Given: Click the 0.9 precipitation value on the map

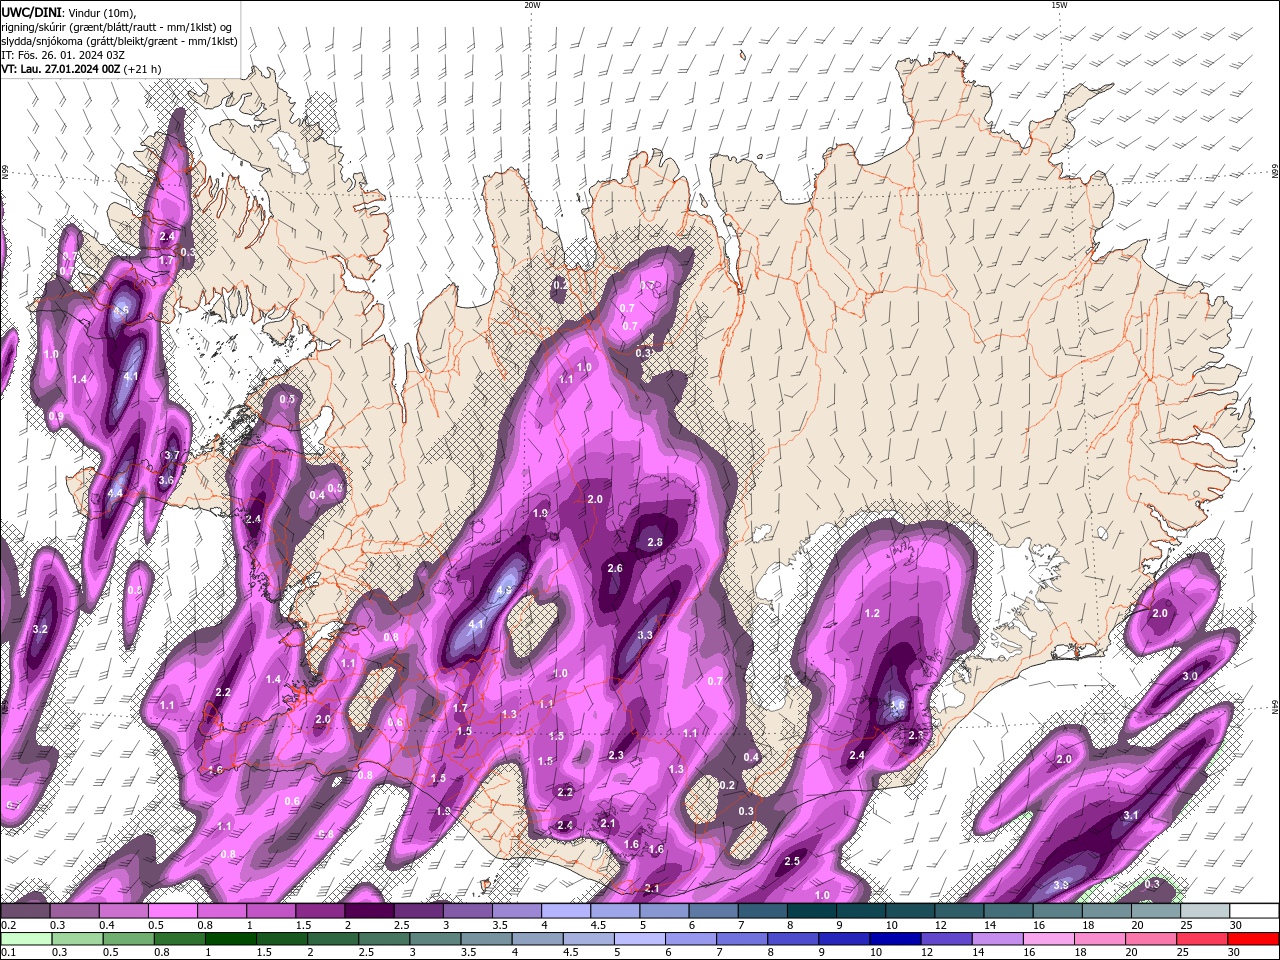Looking at the screenshot, I should pyautogui.click(x=56, y=417).
